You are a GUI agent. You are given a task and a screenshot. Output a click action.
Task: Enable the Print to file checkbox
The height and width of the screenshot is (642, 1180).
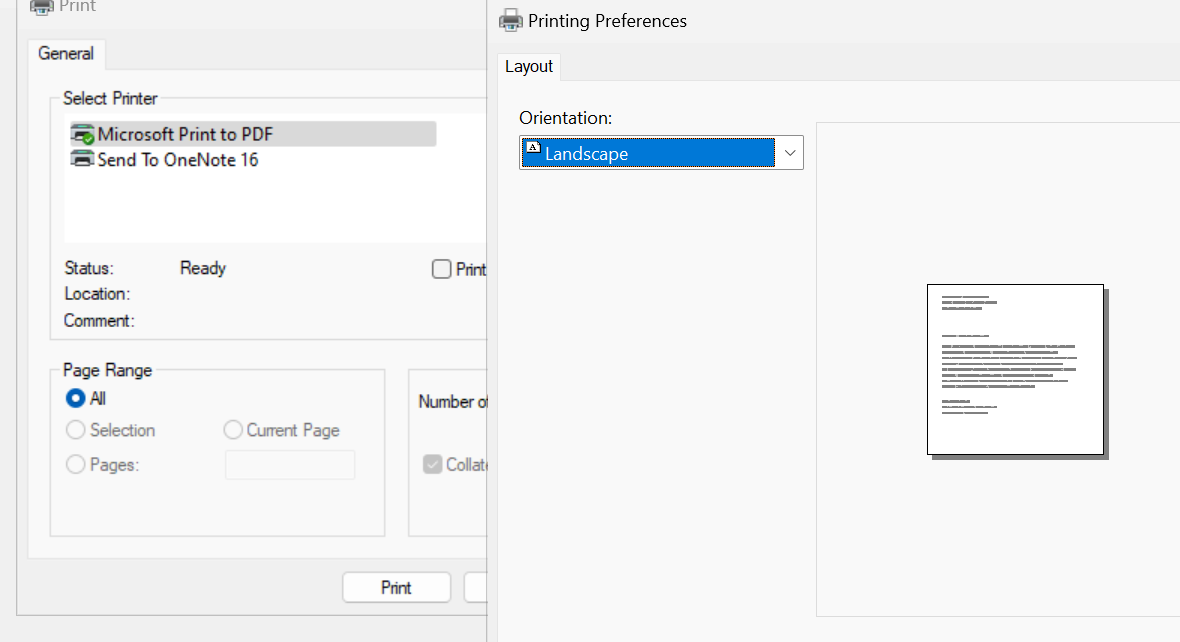coord(441,268)
